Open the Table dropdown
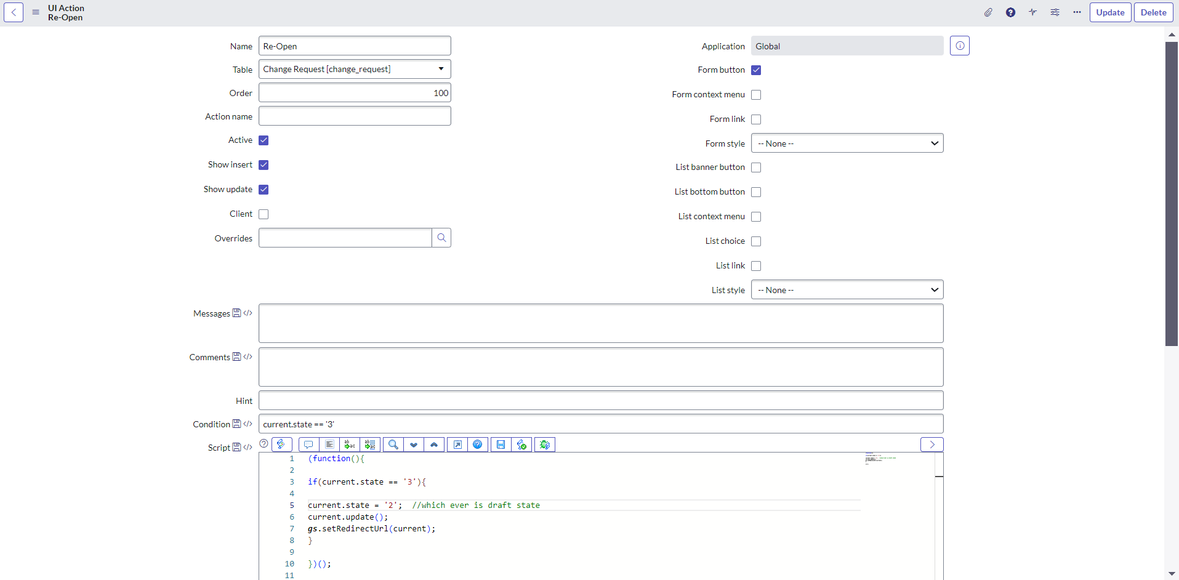This screenshot has width=1179, height=580. [355, 69]
